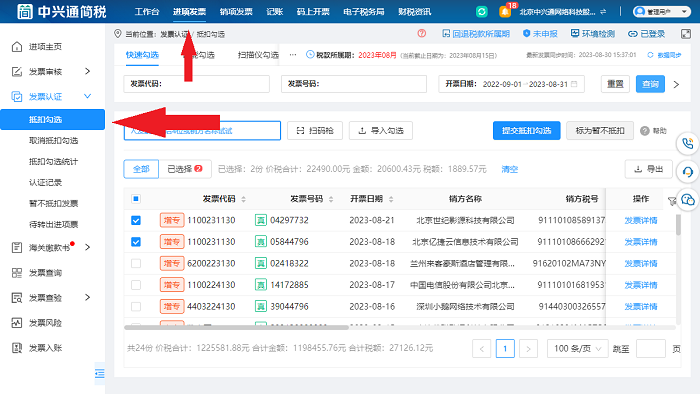
Task: Uncheck the row for invoice 04297732
Action: [x=136, y=220]
